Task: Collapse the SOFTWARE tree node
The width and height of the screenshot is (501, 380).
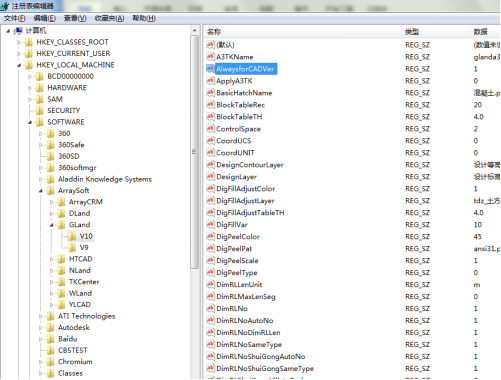Action: (30, 122)
